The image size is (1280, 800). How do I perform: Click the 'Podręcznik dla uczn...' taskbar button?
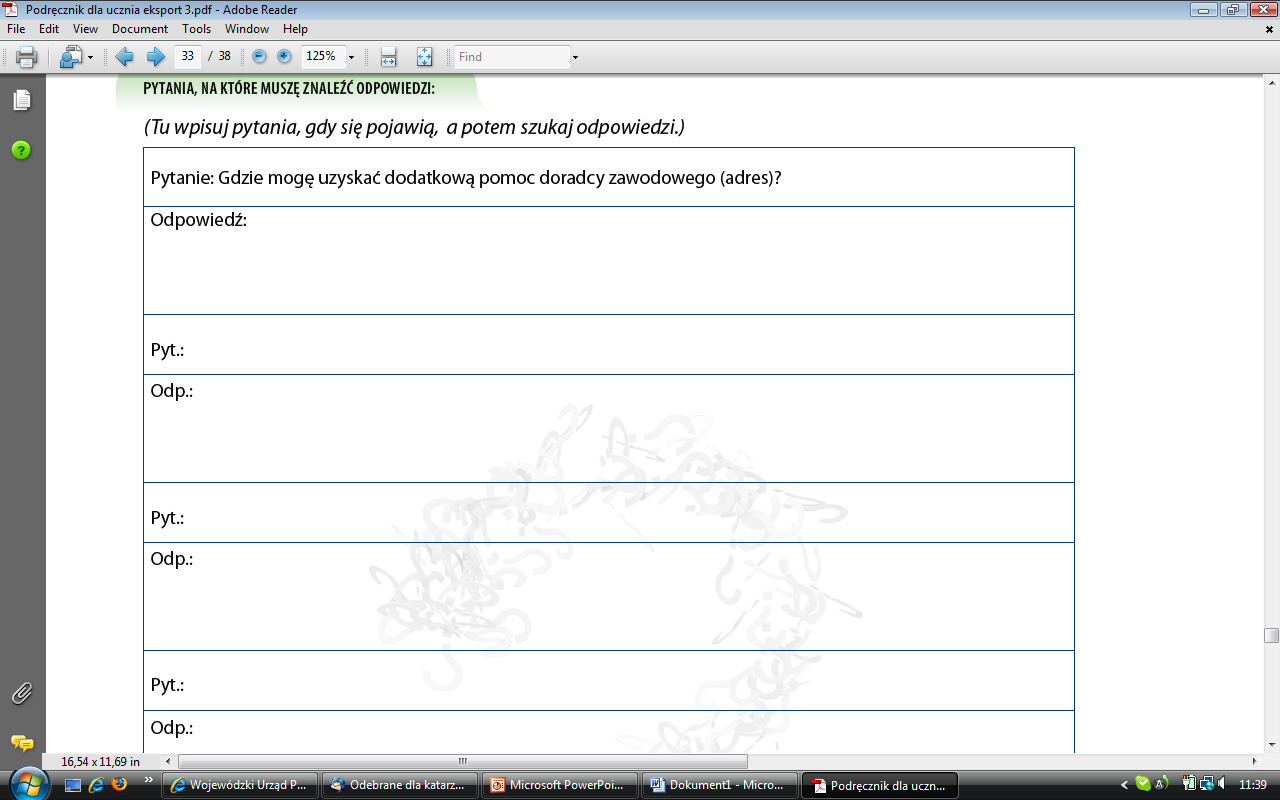click(x=880, y=785)
